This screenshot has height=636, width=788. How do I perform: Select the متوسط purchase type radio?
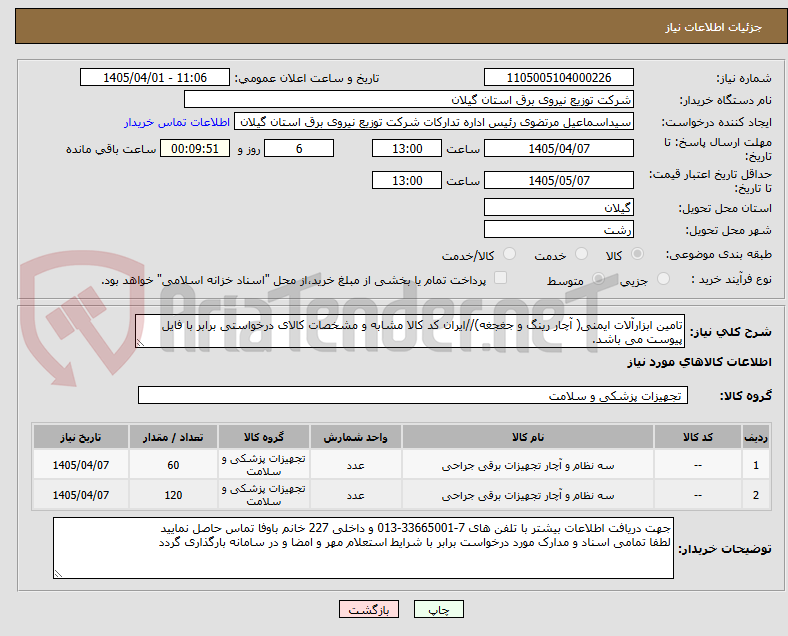coord(599,279)
